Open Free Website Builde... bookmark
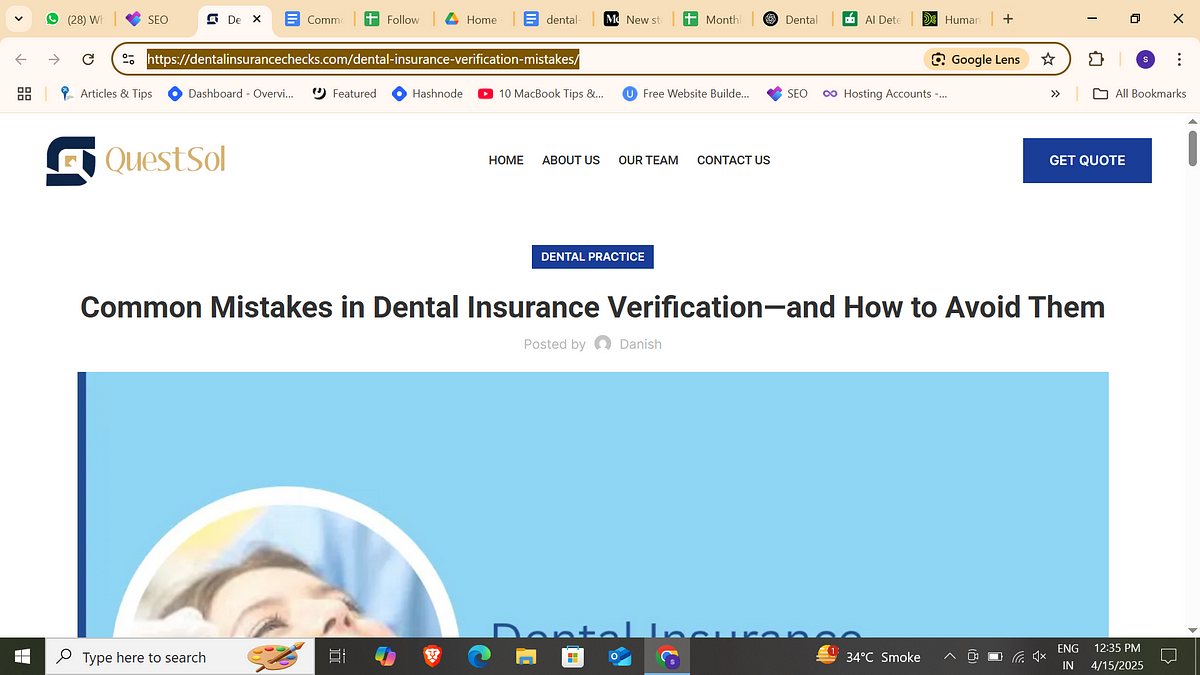 [x=686, y=93]
